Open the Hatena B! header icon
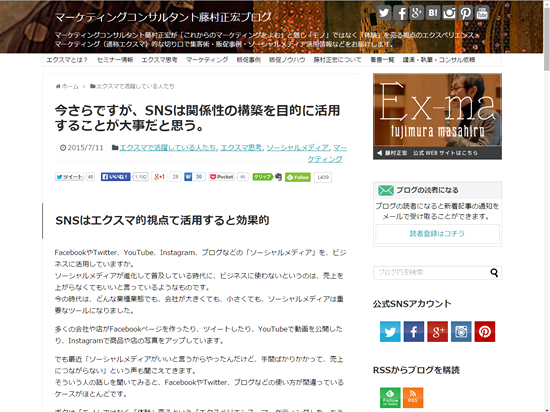This screenshot has height=412, width=550. (433, 13)
